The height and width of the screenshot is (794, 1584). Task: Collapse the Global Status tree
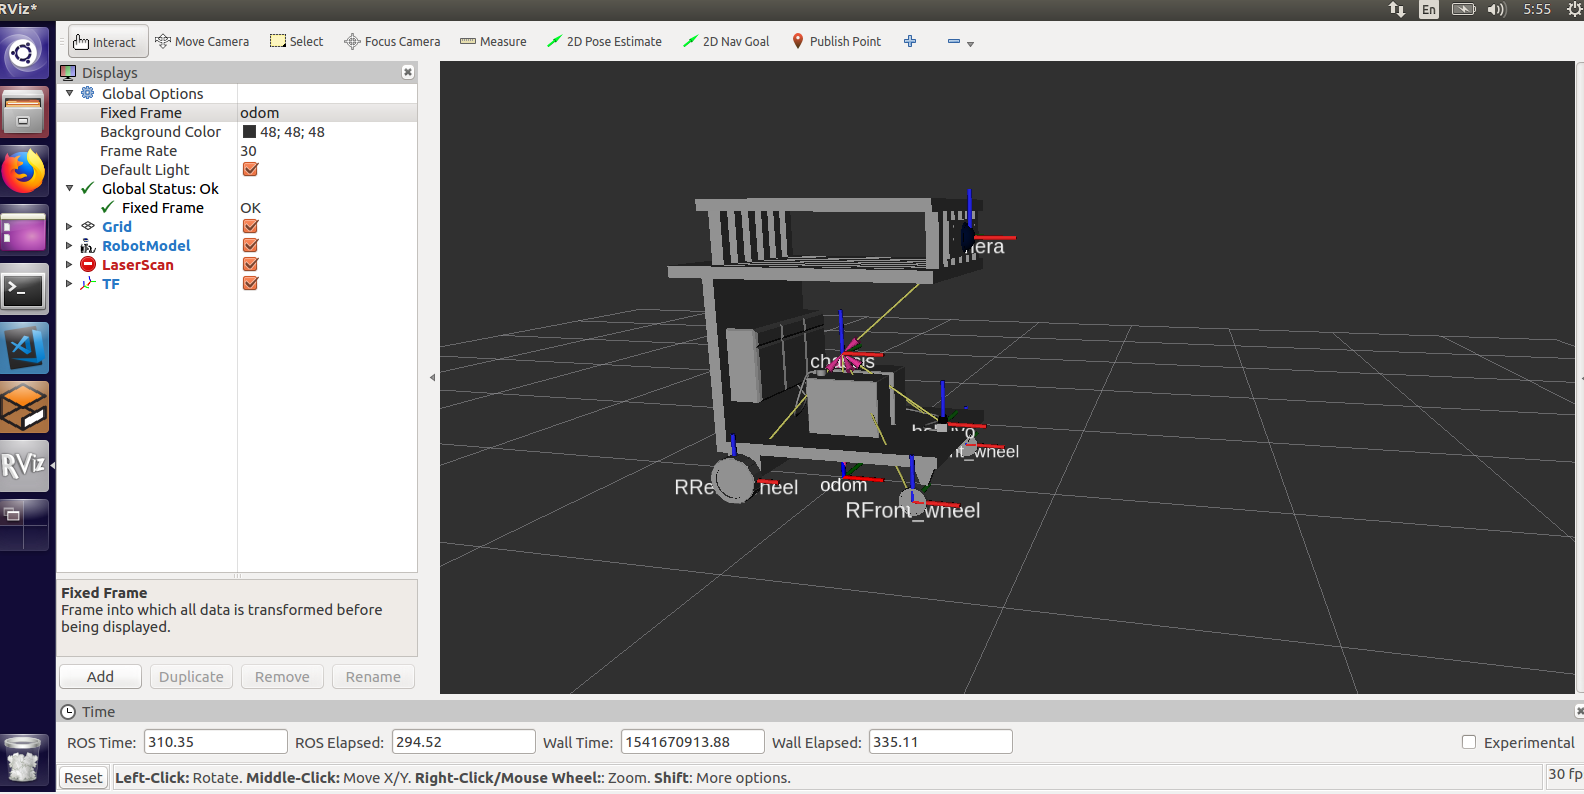tap(69, 188)
